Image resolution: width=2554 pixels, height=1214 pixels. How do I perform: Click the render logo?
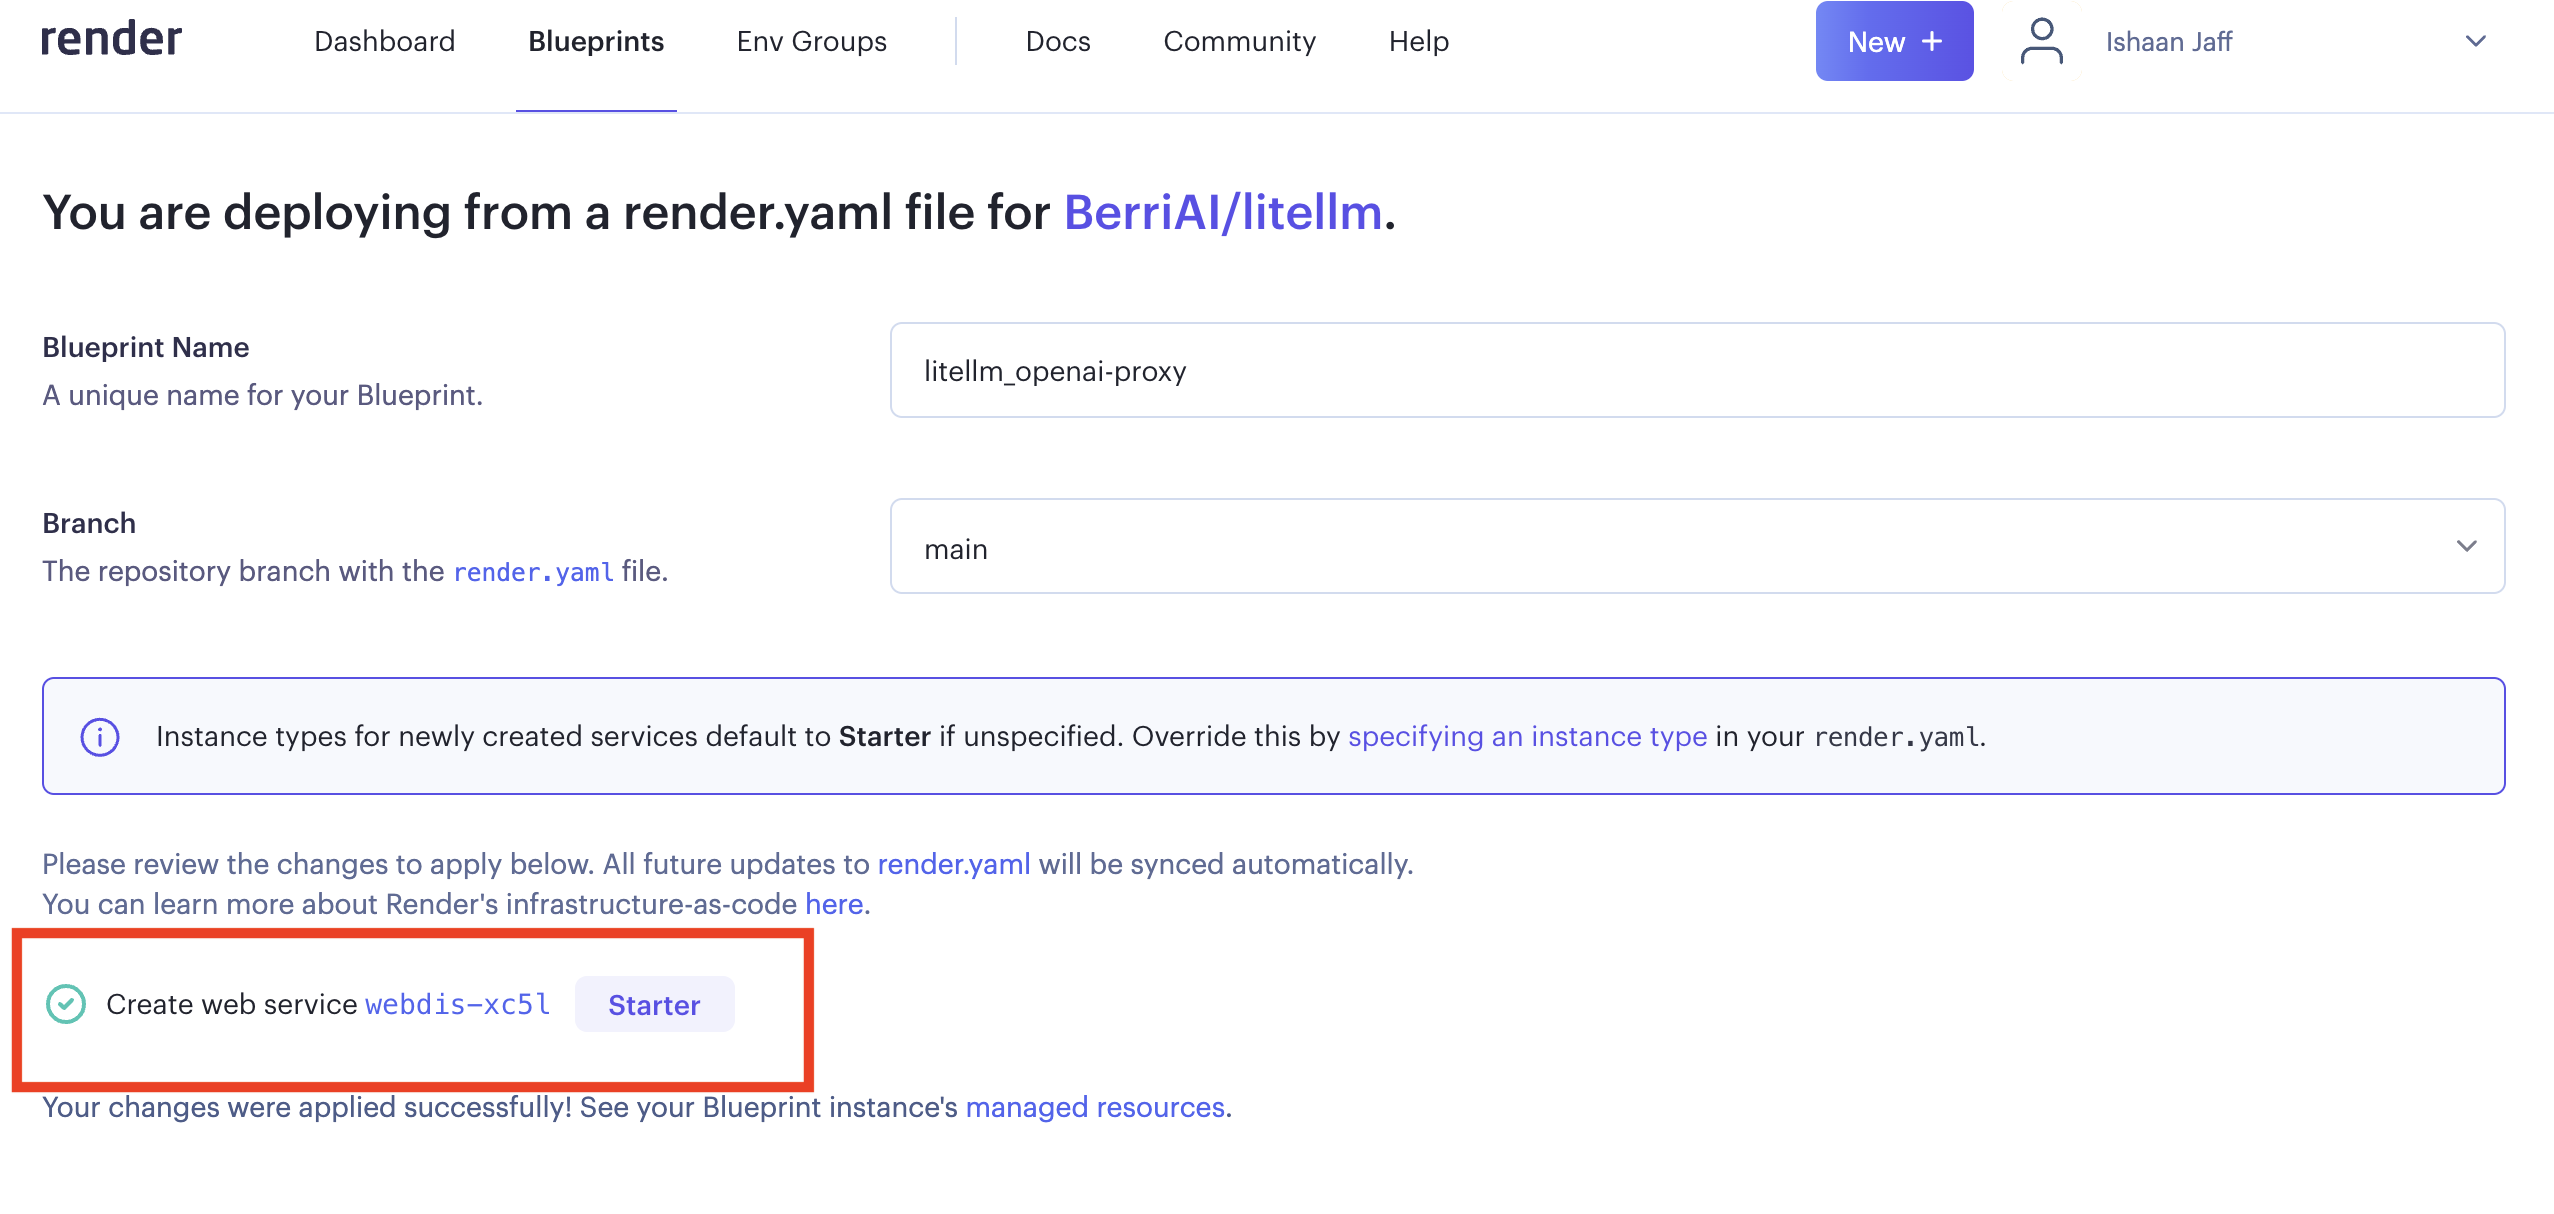111,40
